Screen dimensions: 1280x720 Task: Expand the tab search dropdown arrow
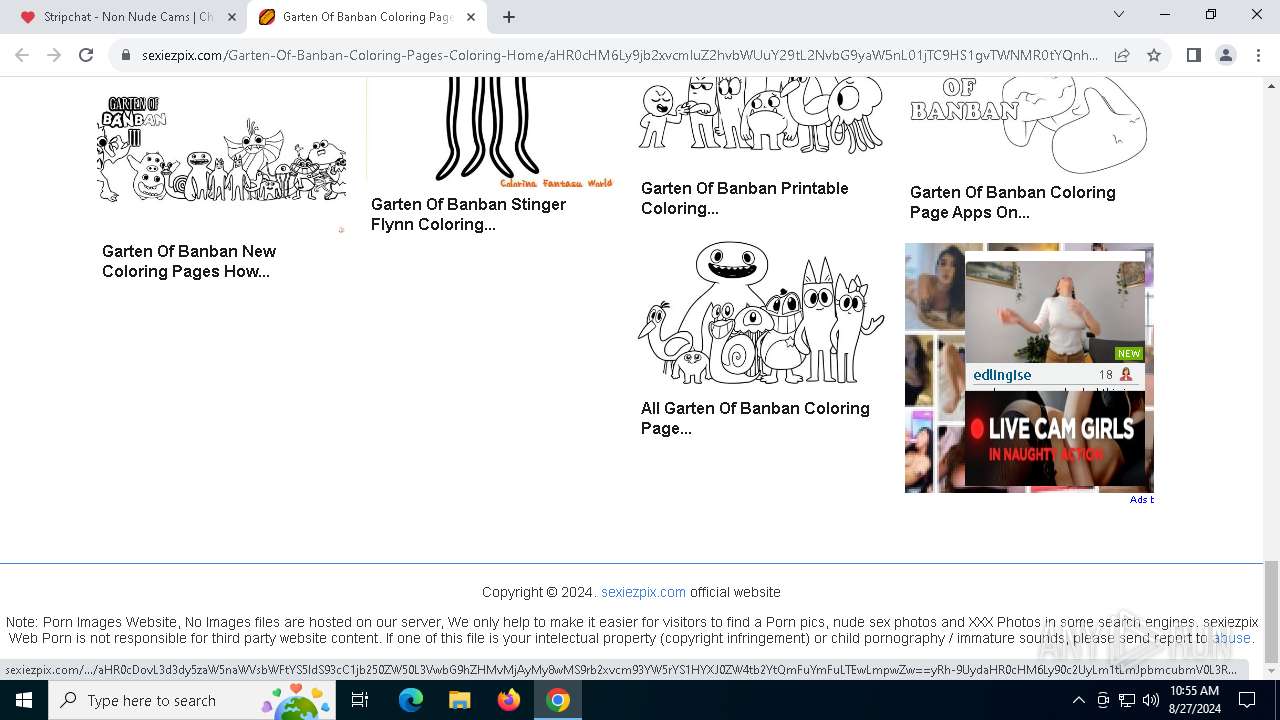click(x=1119, y=14)
